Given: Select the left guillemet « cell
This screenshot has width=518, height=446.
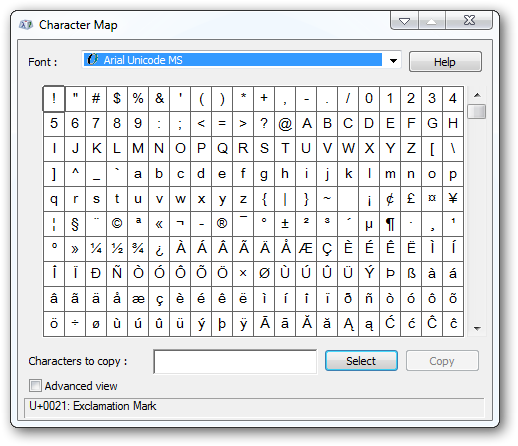Looking at the screenshot, I should pos(159,224).
